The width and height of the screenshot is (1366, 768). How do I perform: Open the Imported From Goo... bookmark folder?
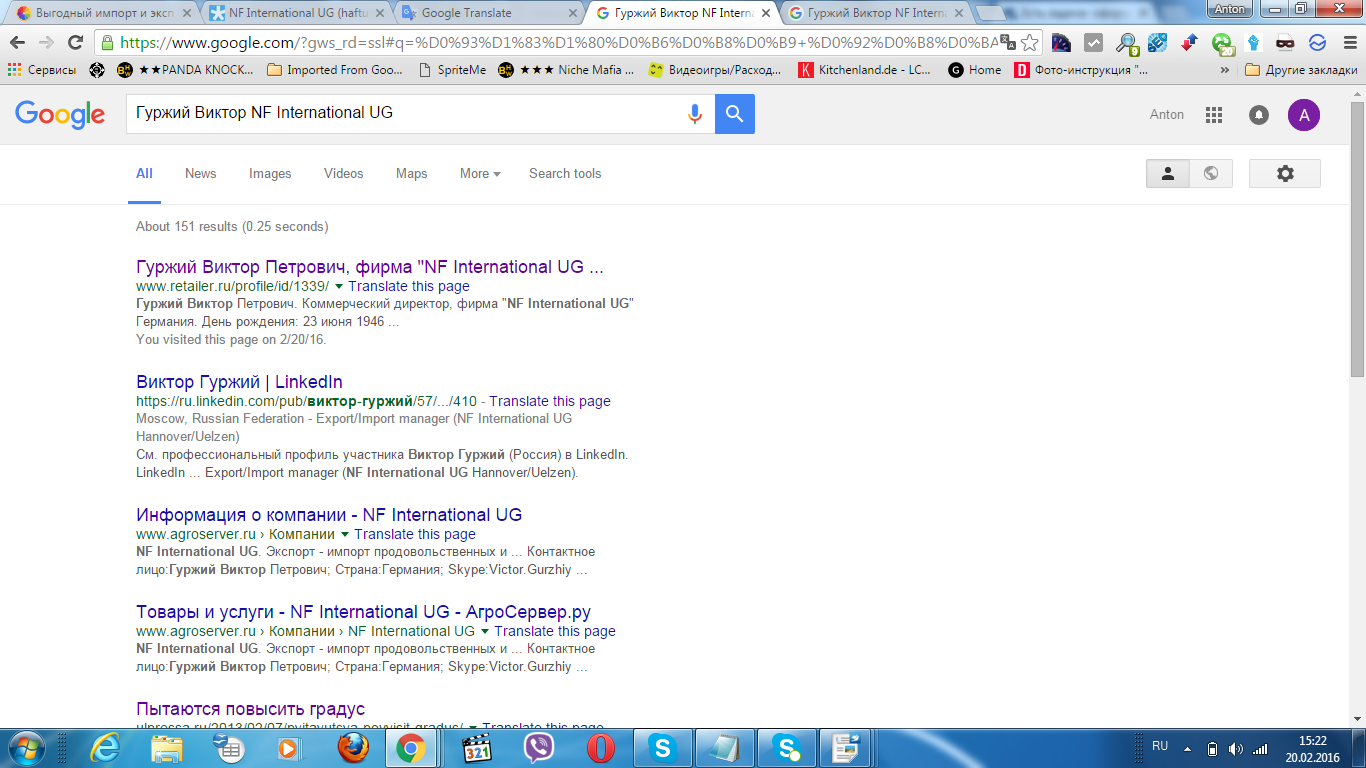(336, 70)
